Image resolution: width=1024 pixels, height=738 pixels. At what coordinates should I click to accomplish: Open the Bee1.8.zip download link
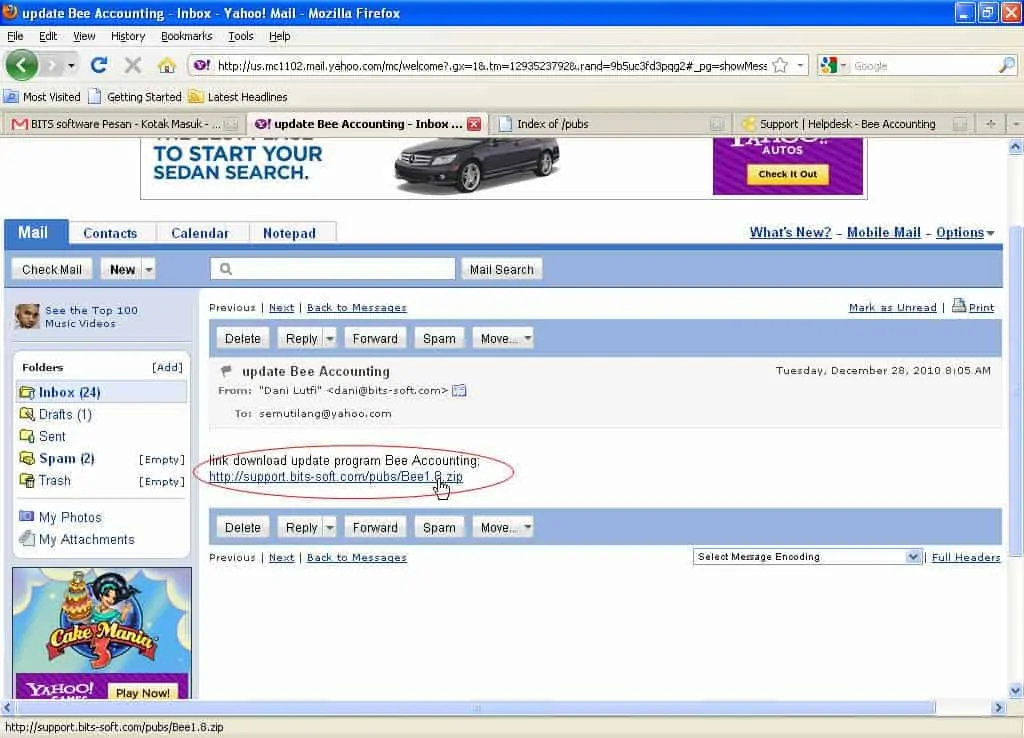click(336, 476)
